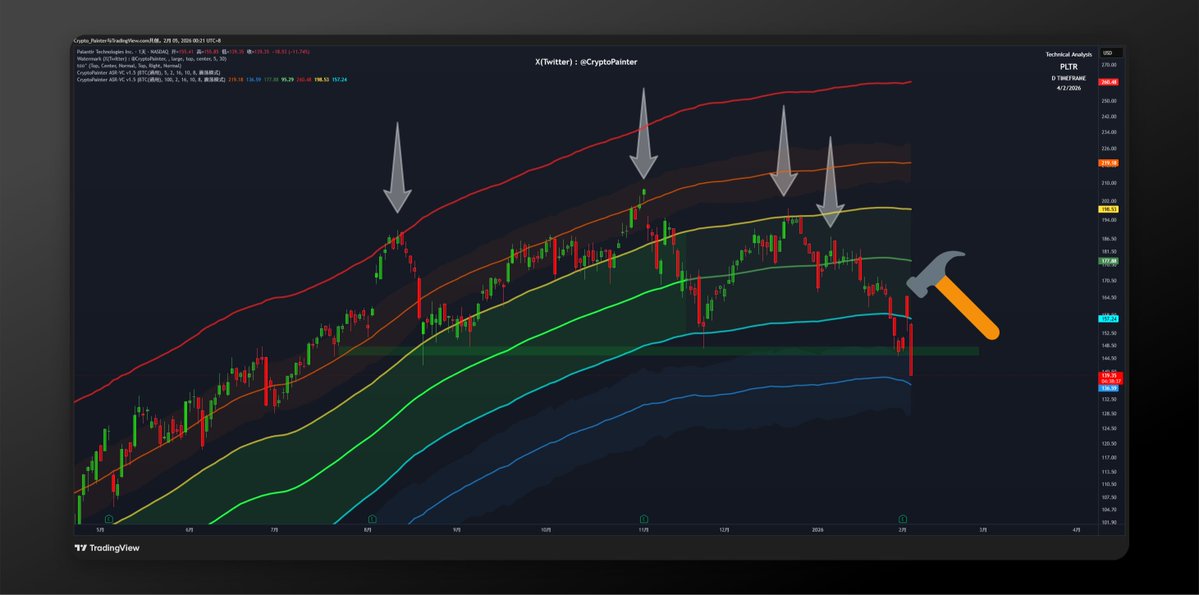Image resolution: width=1199 pixels, height=595 pixels.
Task: Click the 12月 time axis label
Action: pos(724,529)
